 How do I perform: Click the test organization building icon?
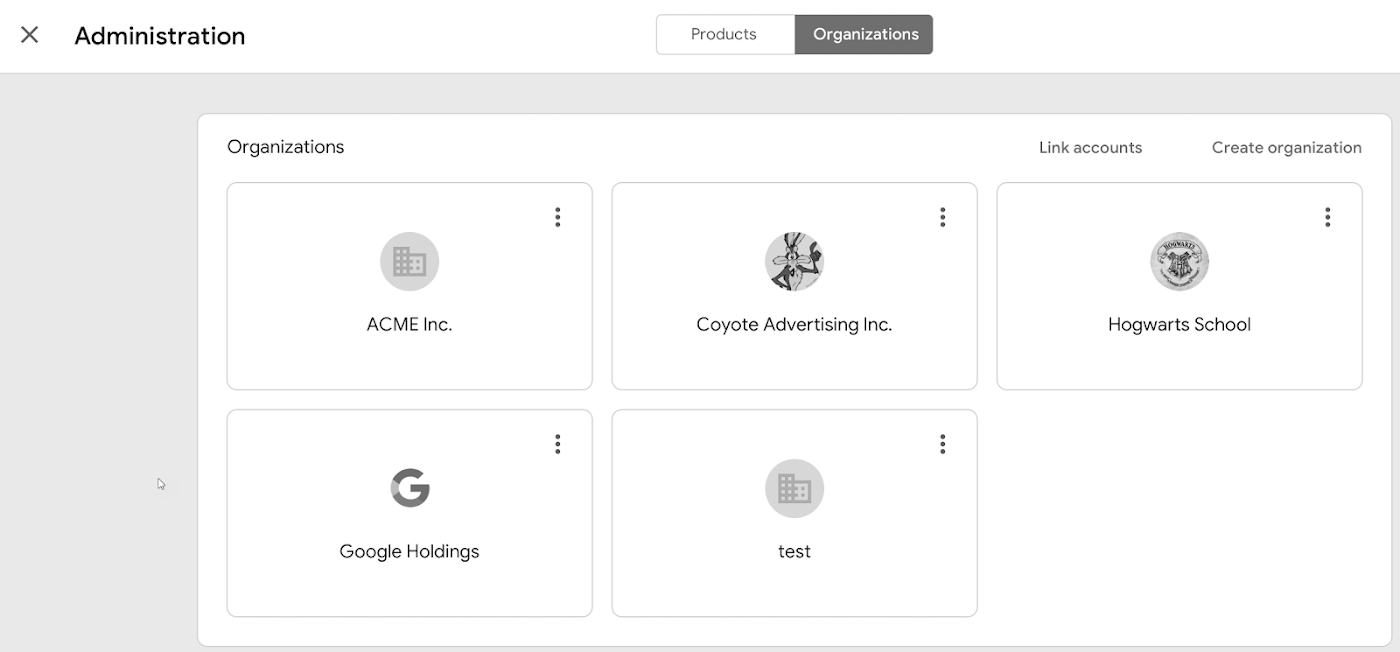click(x=794, y=488)
